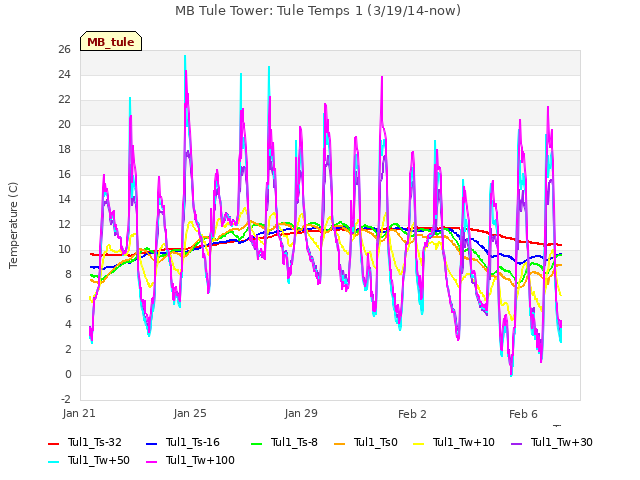Click the Tul1_Tw+30 legend label
Image resolution: width=640 pixels, height=480 pixels.
tap(562, 442)
